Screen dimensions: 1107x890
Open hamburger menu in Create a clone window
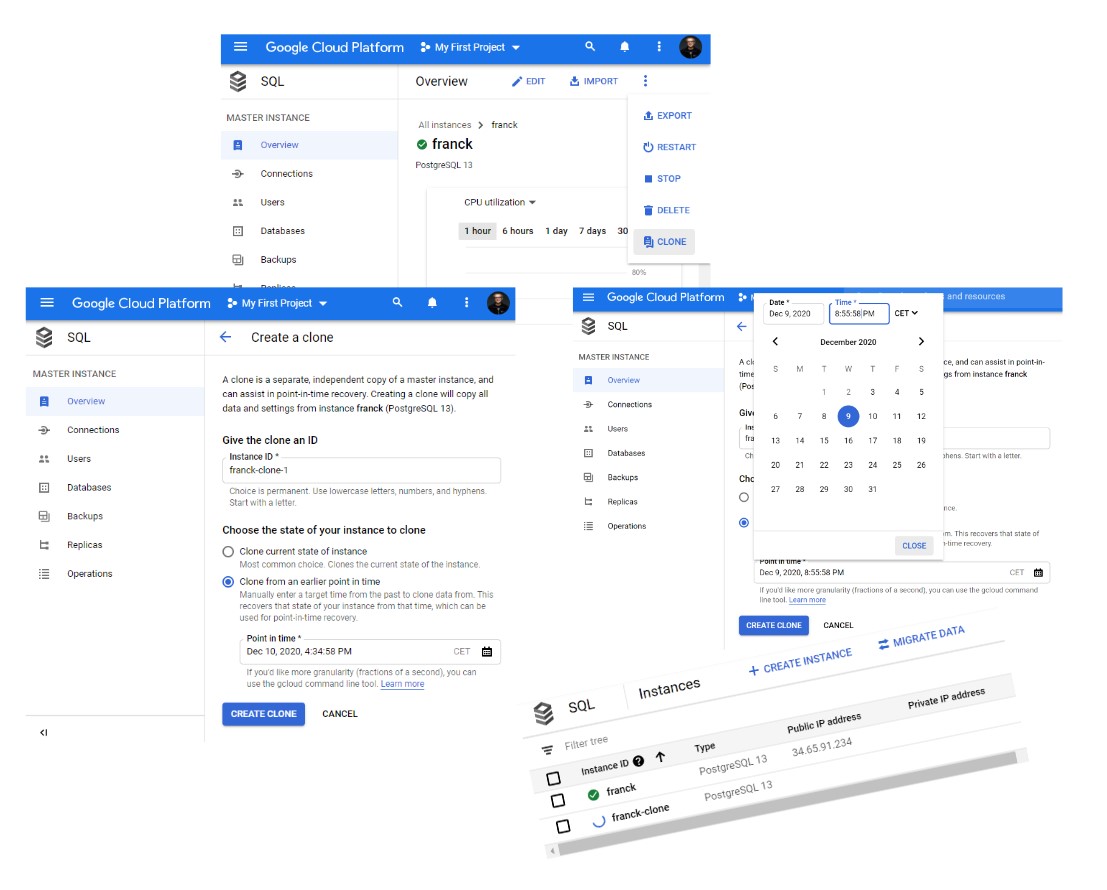(x=47, y=303)
